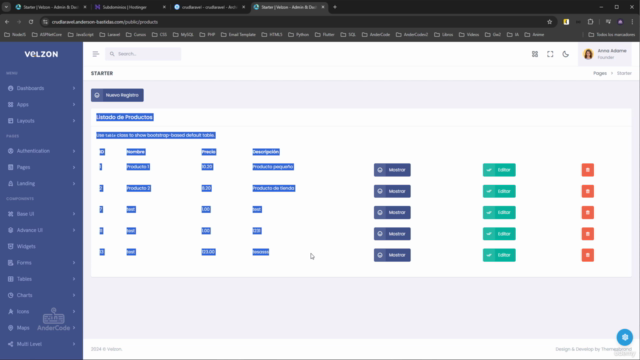Click Editar in the 123.00 row

(x=499, y=255)
